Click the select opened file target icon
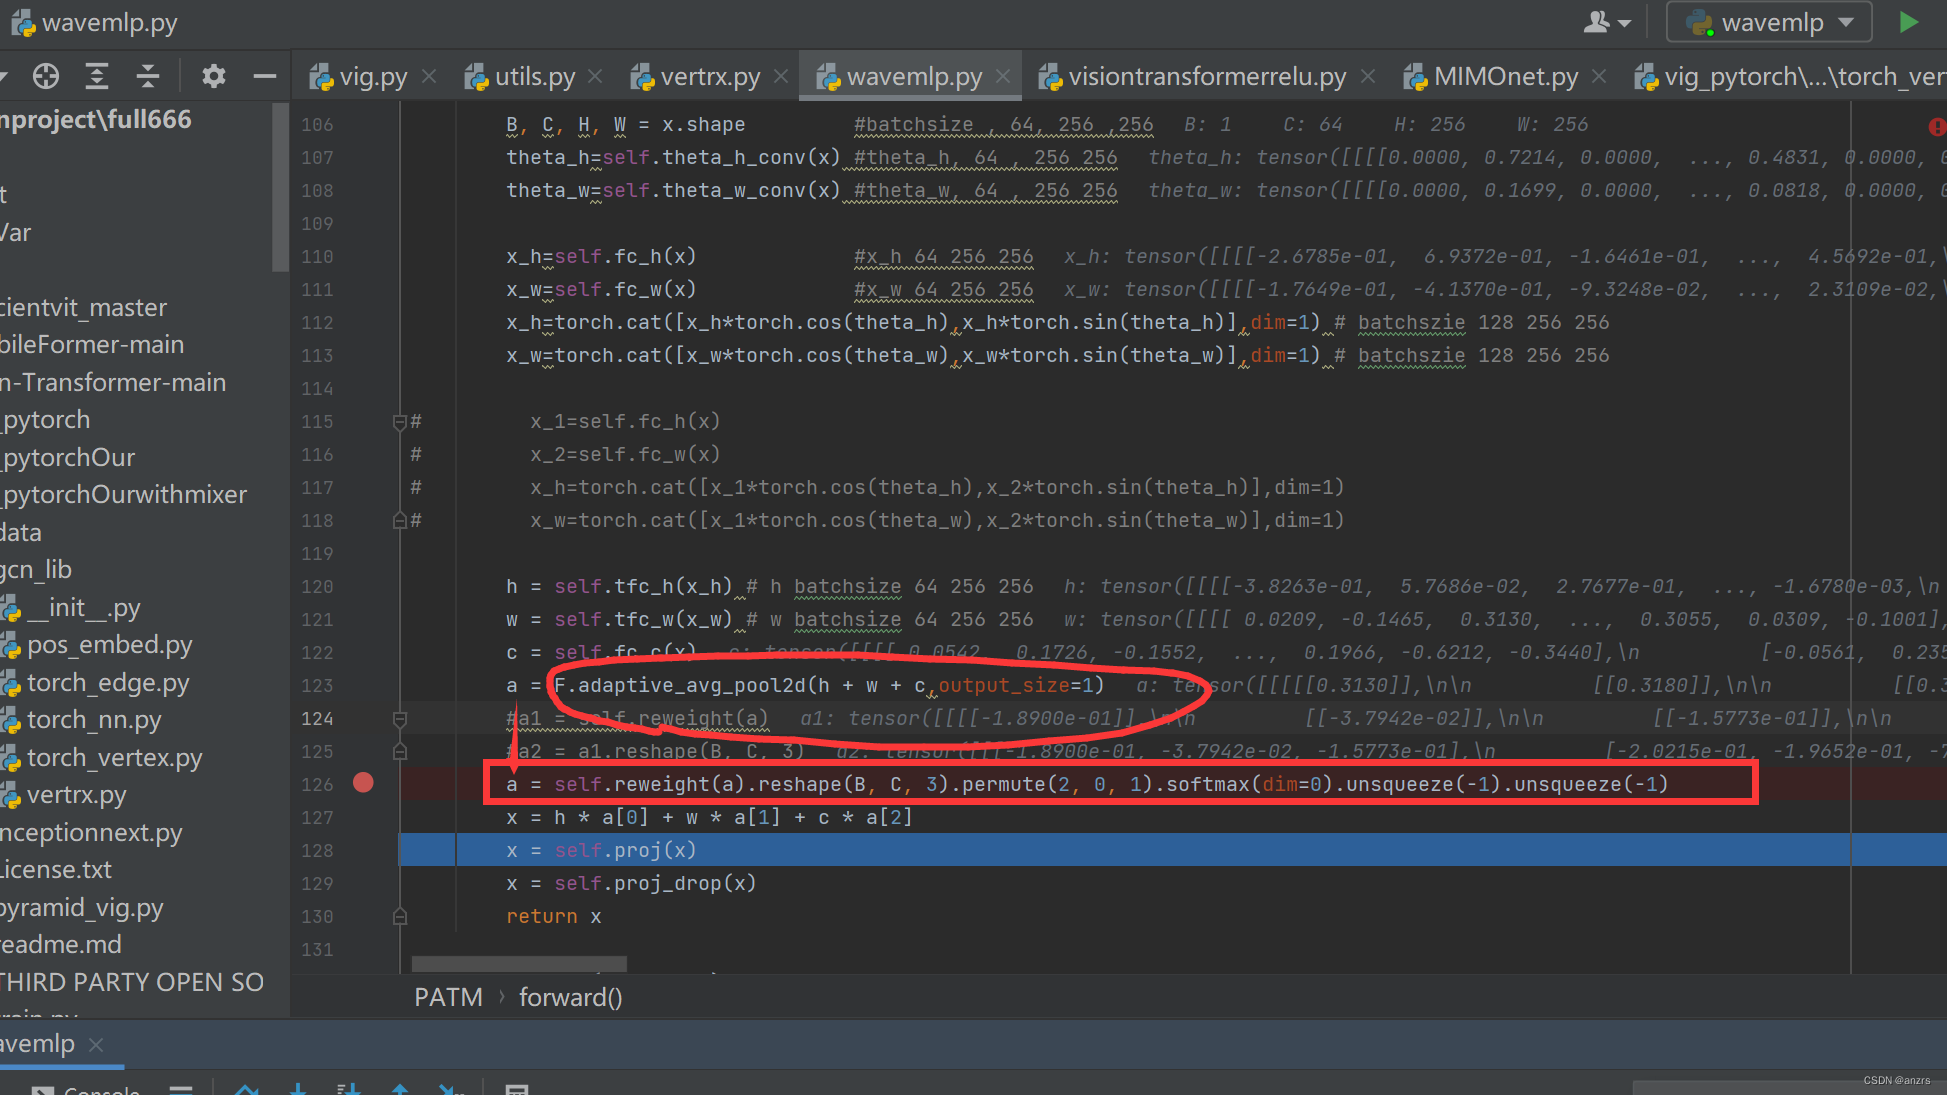This screenshot has height=1095, width=1947. click(x=46, y=76)
